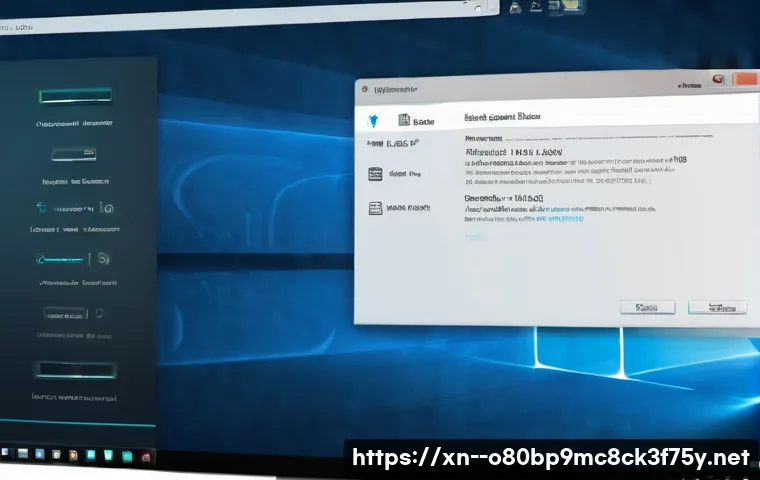The image size is (760, 480).
Task: Click the circular G icon in dark panel
Action: click(x=108, y=208)
